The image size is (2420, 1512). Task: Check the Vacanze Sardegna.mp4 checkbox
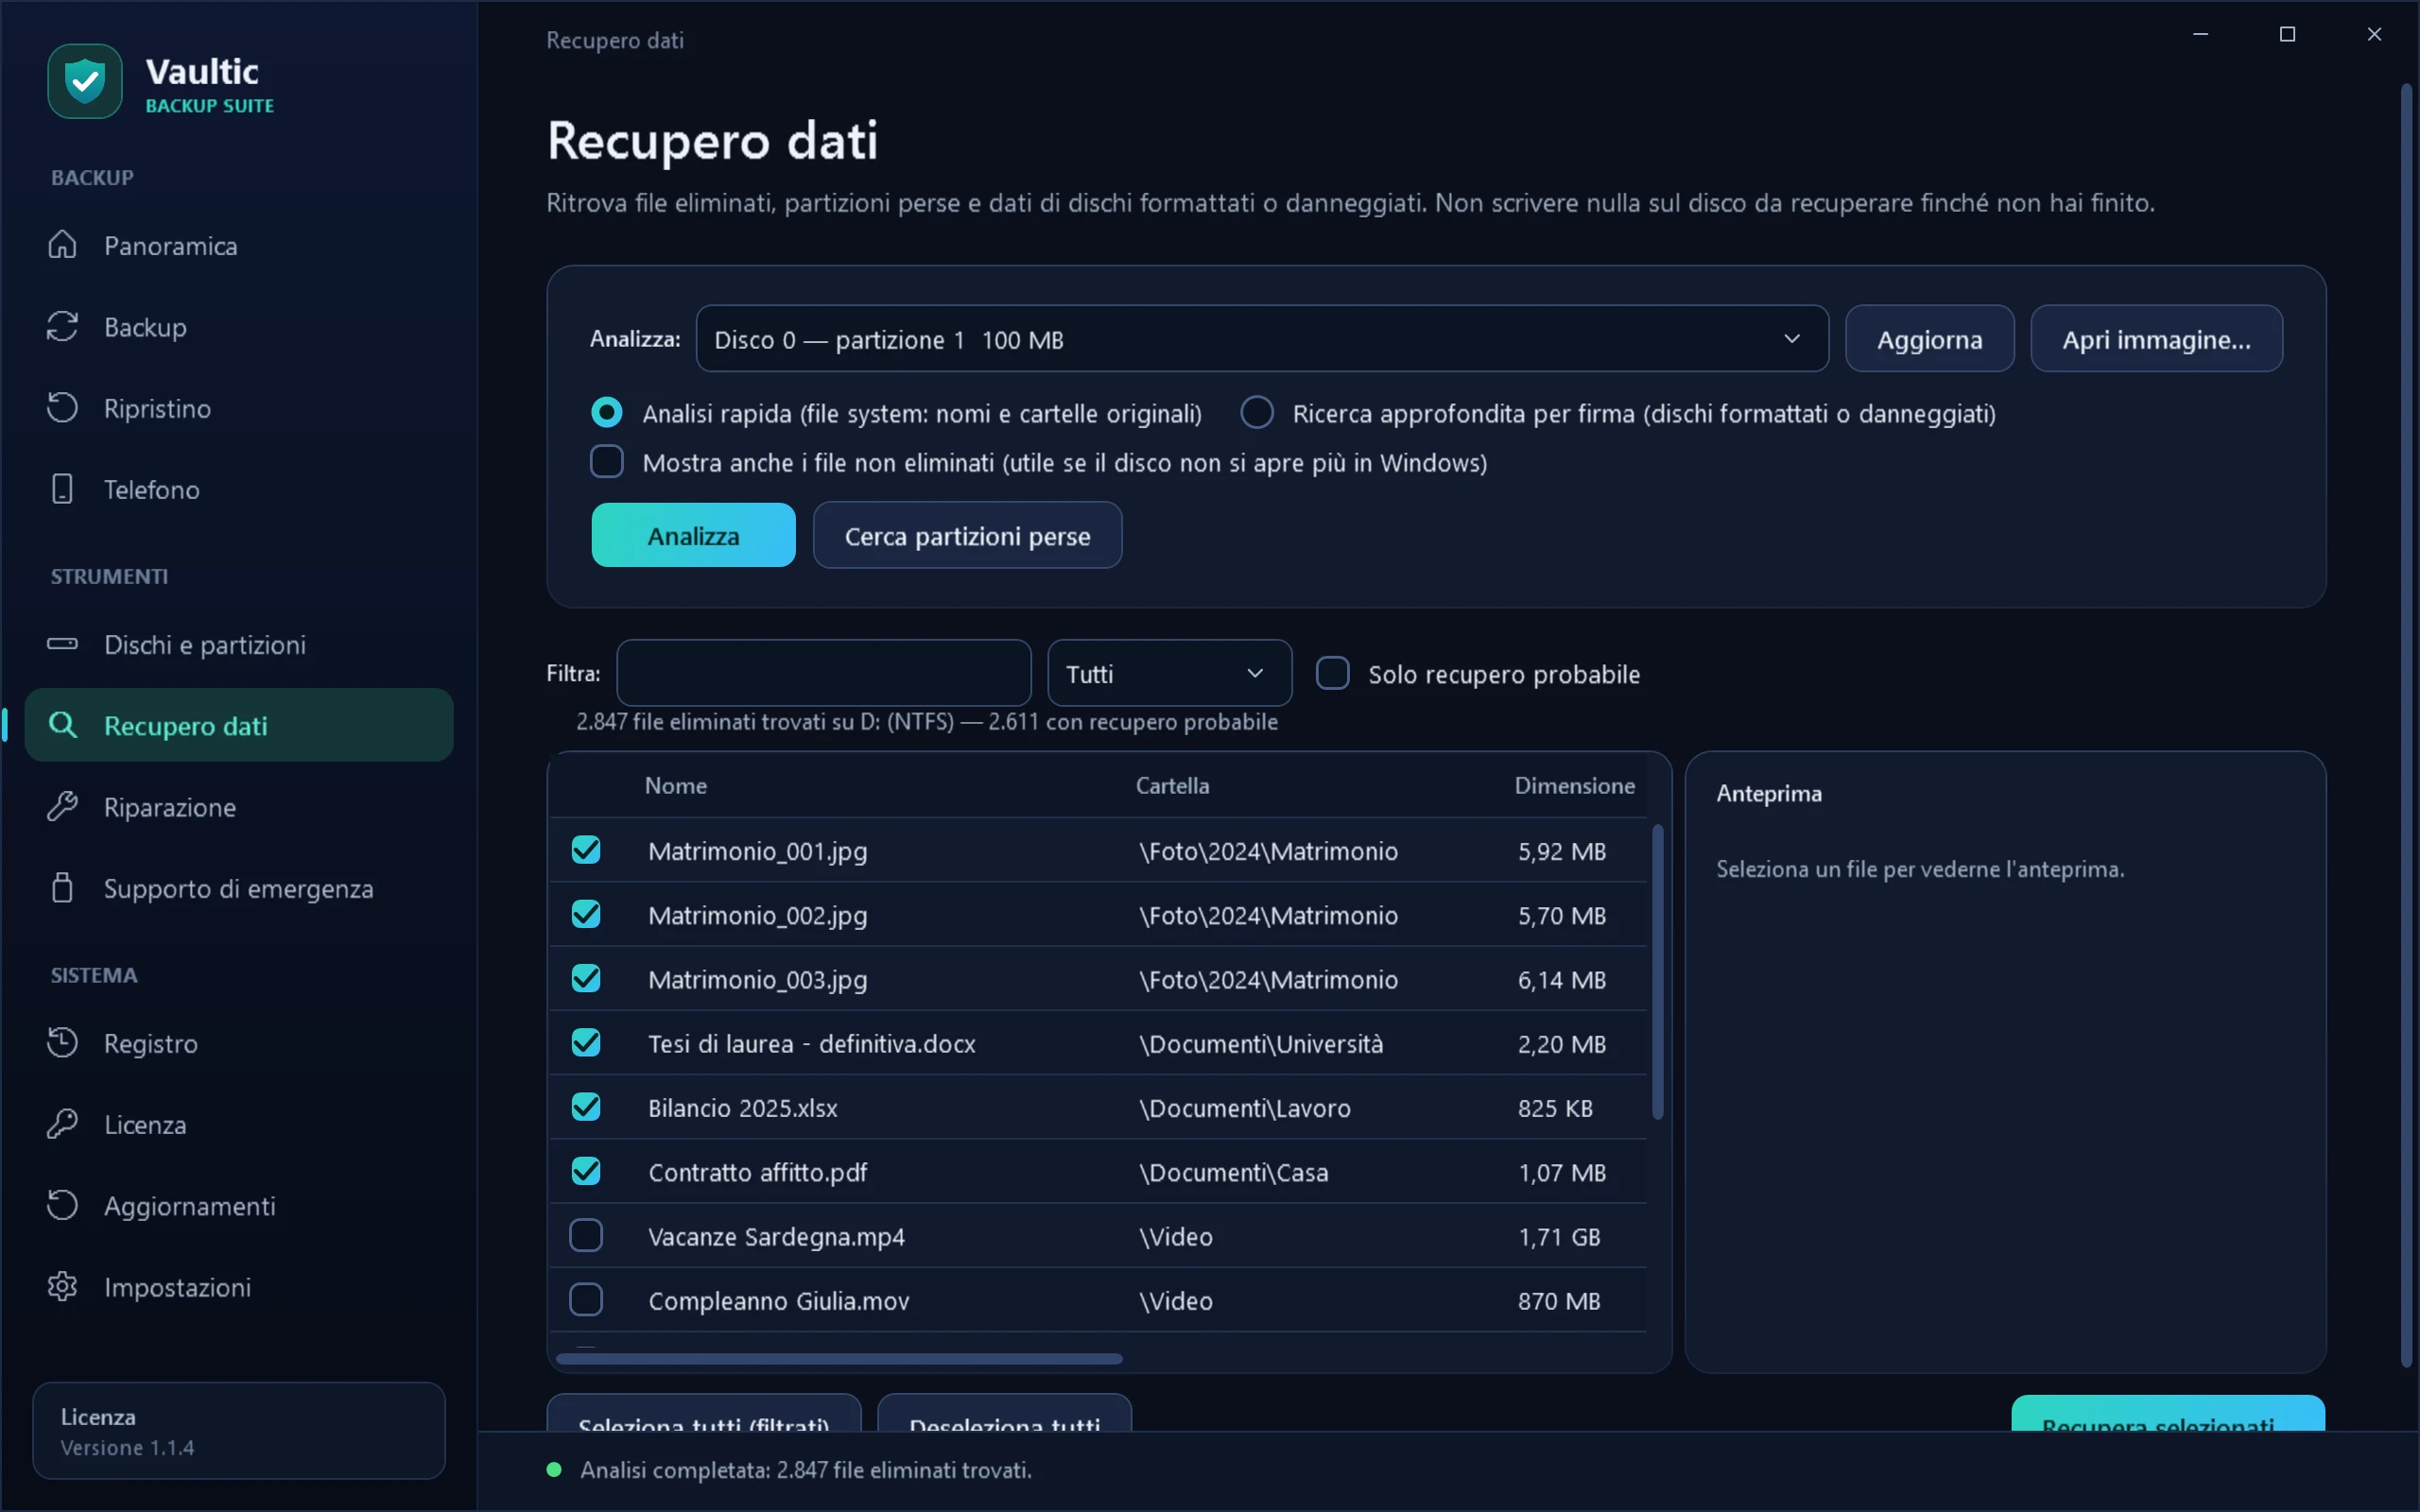click(586, 1236)
